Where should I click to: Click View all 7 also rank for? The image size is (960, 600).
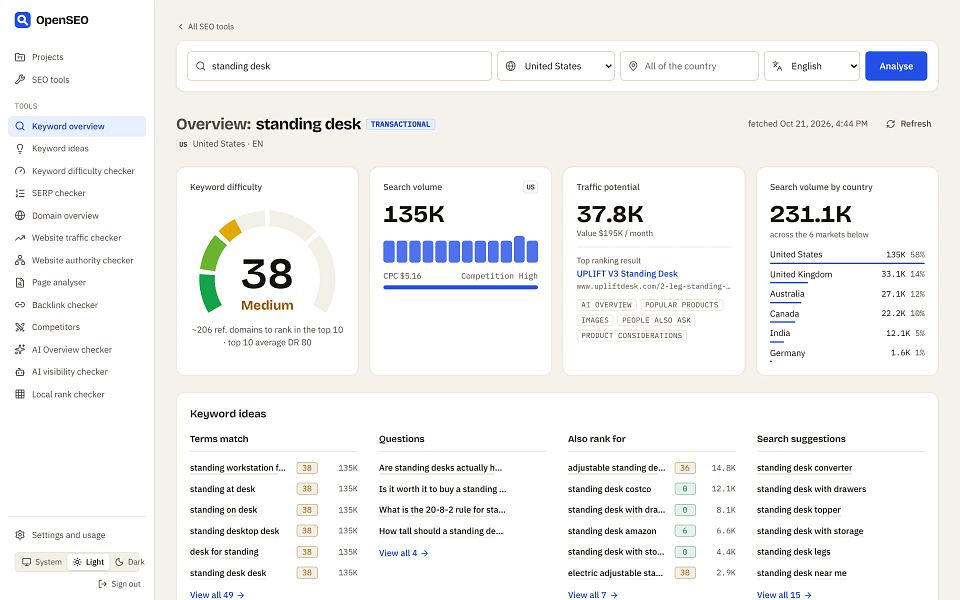click(593, 594)
